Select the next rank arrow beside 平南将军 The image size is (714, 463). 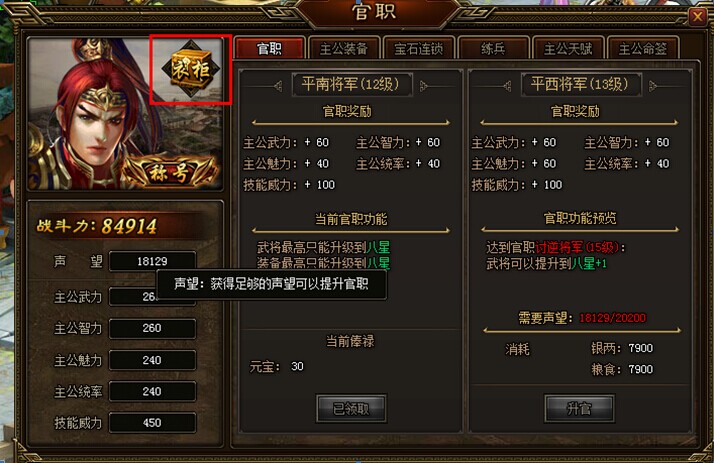coord(423,86)
